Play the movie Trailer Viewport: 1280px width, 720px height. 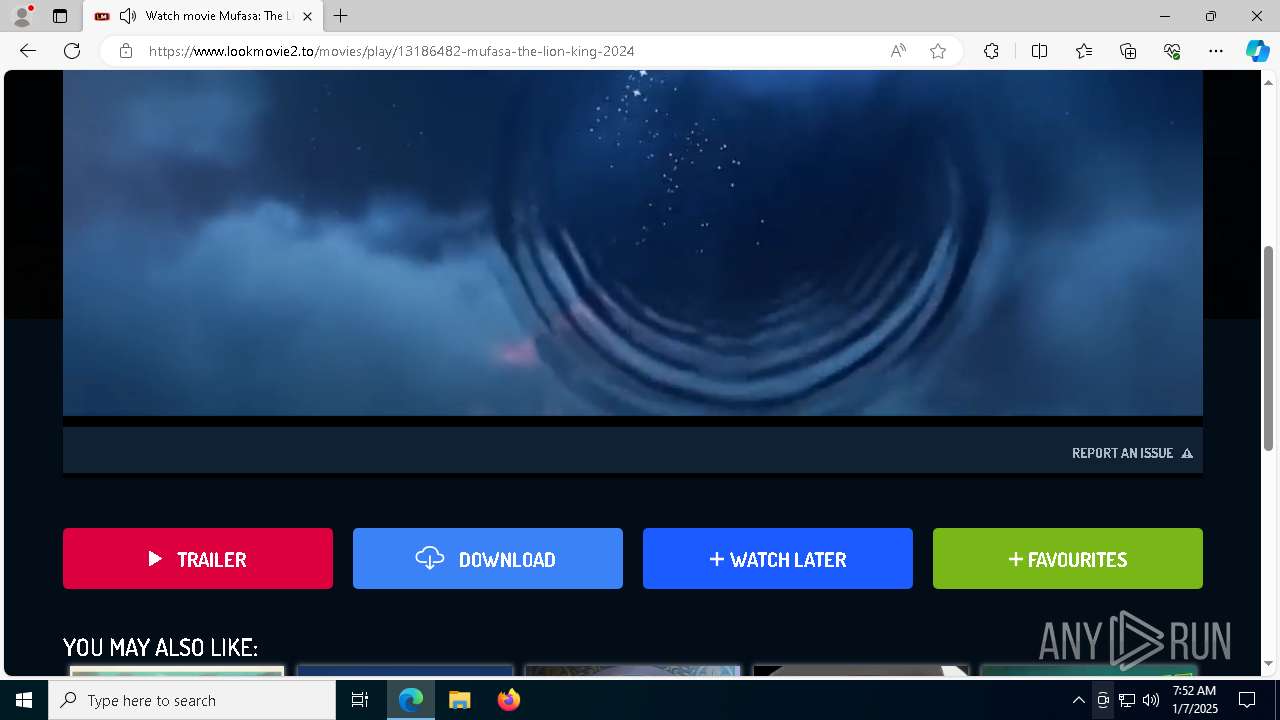(198, 559)
